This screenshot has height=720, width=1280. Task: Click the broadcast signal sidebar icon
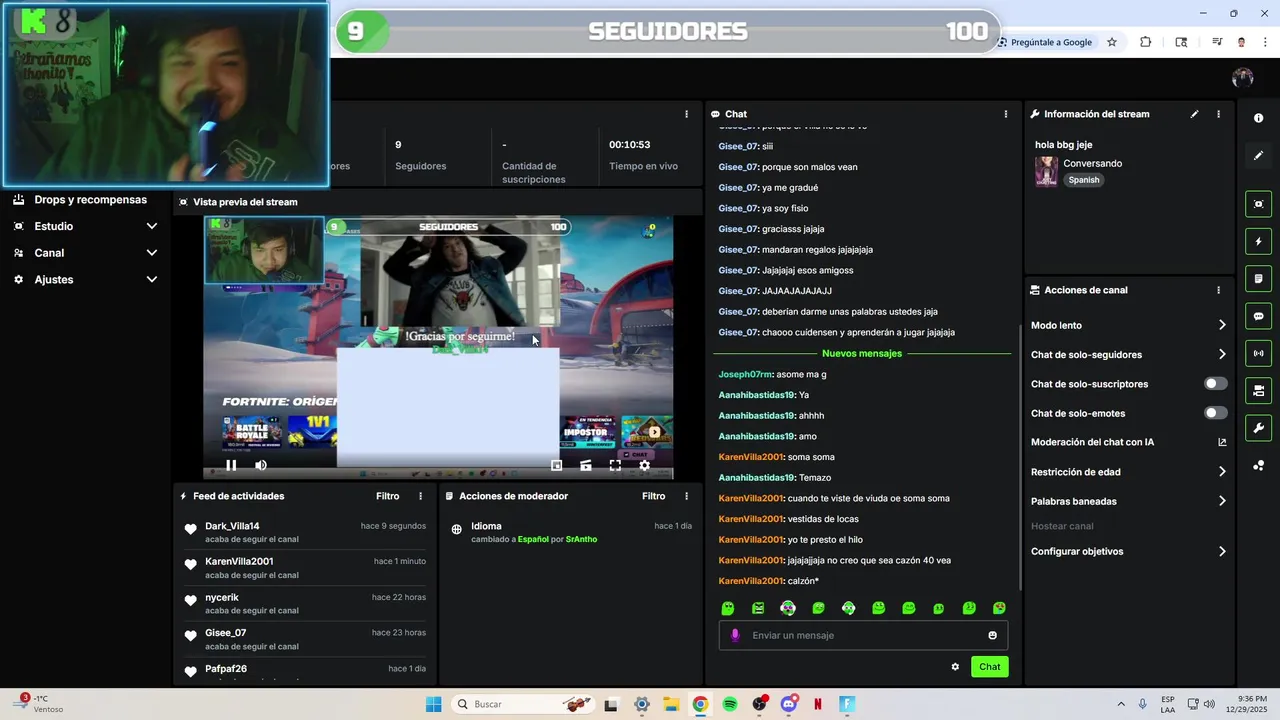(x=1258, y=353)
